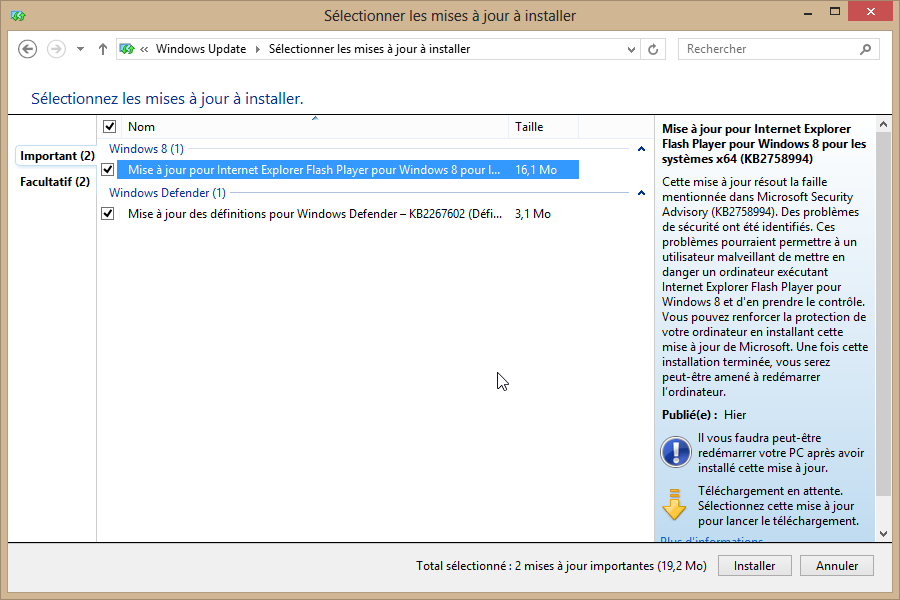Click the Publié(e) : Hier text
The width and height of the screenshot is (900, 600).
point(704,415)
